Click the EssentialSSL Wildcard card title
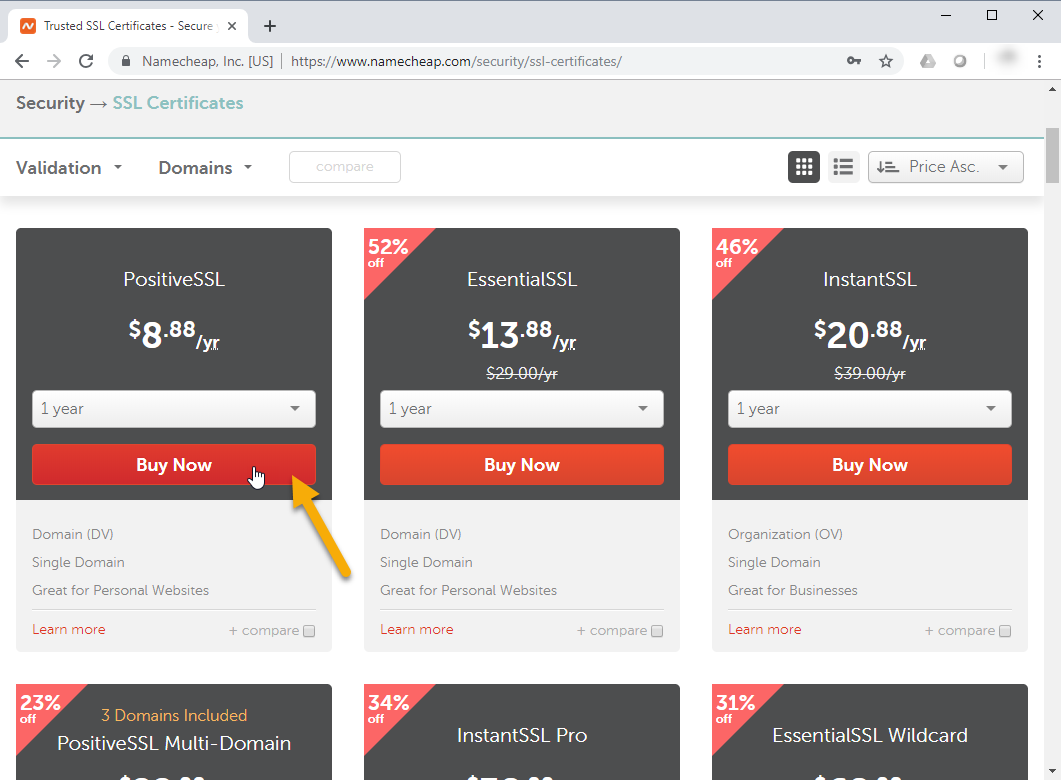The height and width of the screenshot is (780, 1061). (x=870, y=735)
